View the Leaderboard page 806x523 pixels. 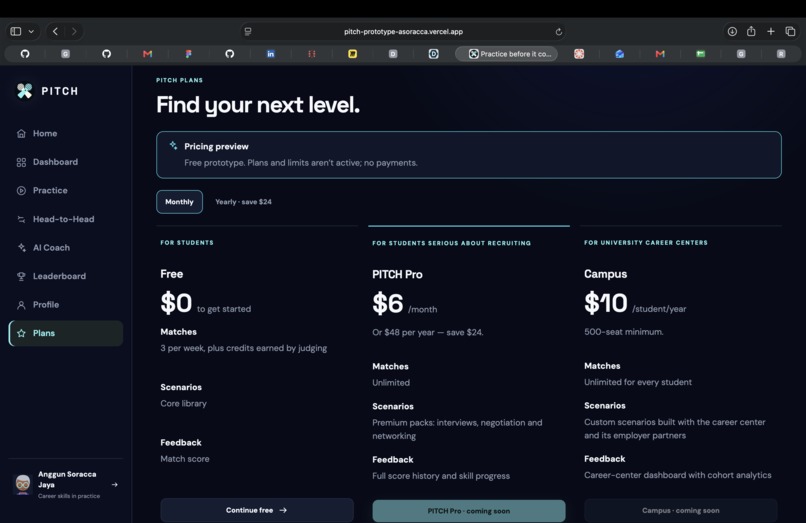tap(66, 276)
